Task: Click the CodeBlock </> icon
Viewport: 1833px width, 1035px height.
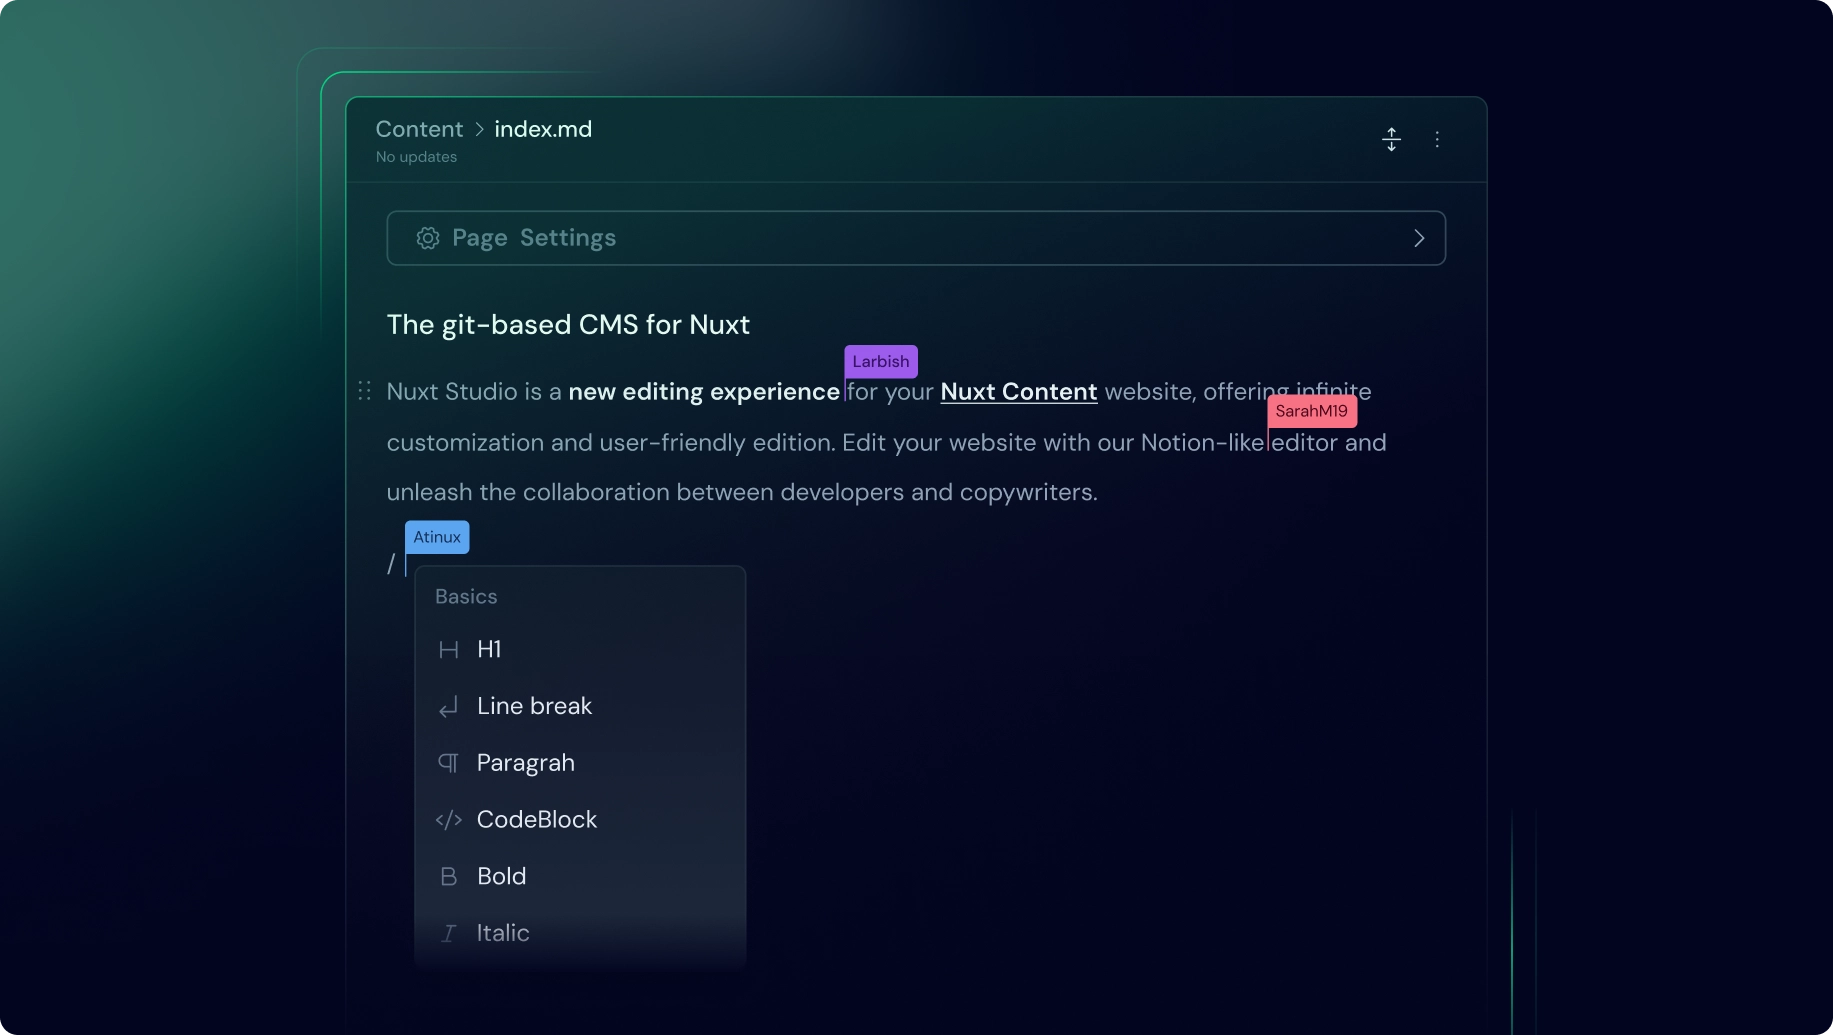Action: point(448,819)
